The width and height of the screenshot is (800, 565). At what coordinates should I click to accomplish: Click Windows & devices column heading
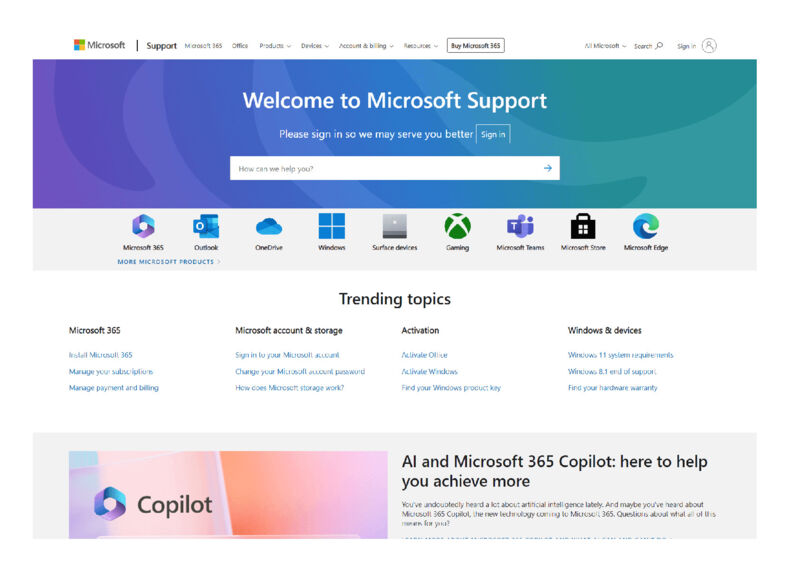605,330
